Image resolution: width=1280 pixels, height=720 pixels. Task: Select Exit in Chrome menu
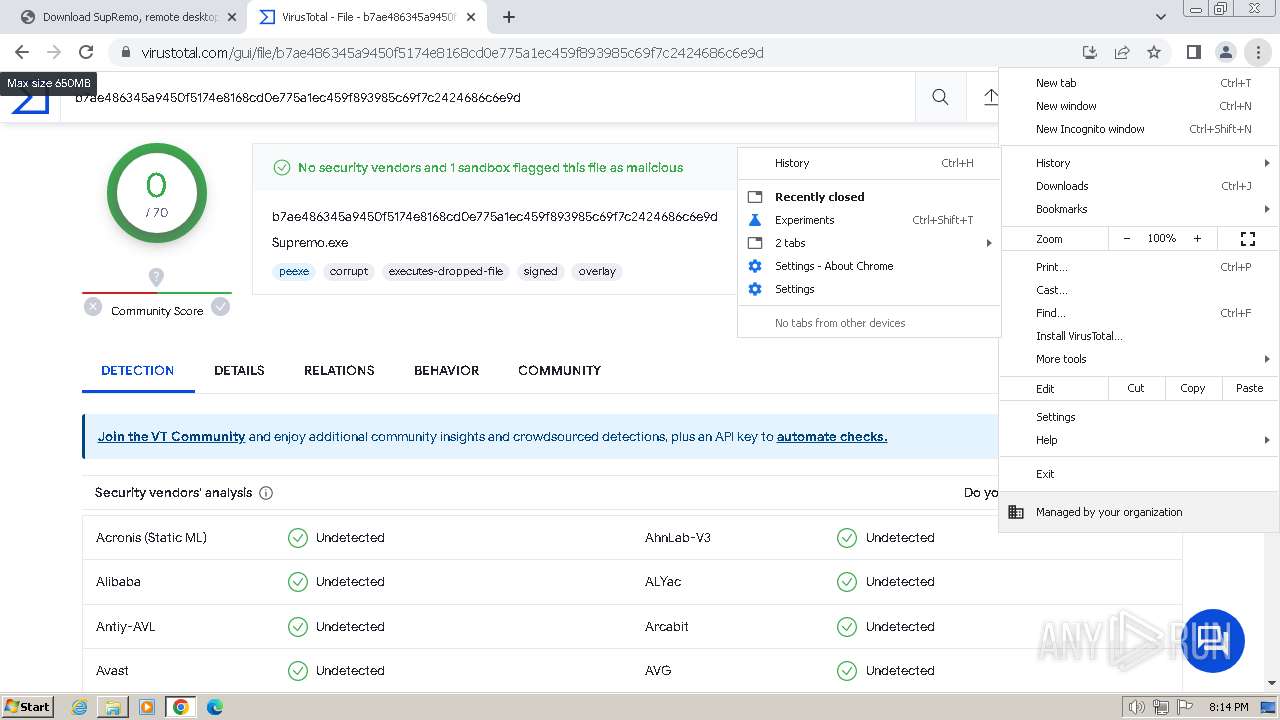pyautogui.click(x=1139, y=474)
